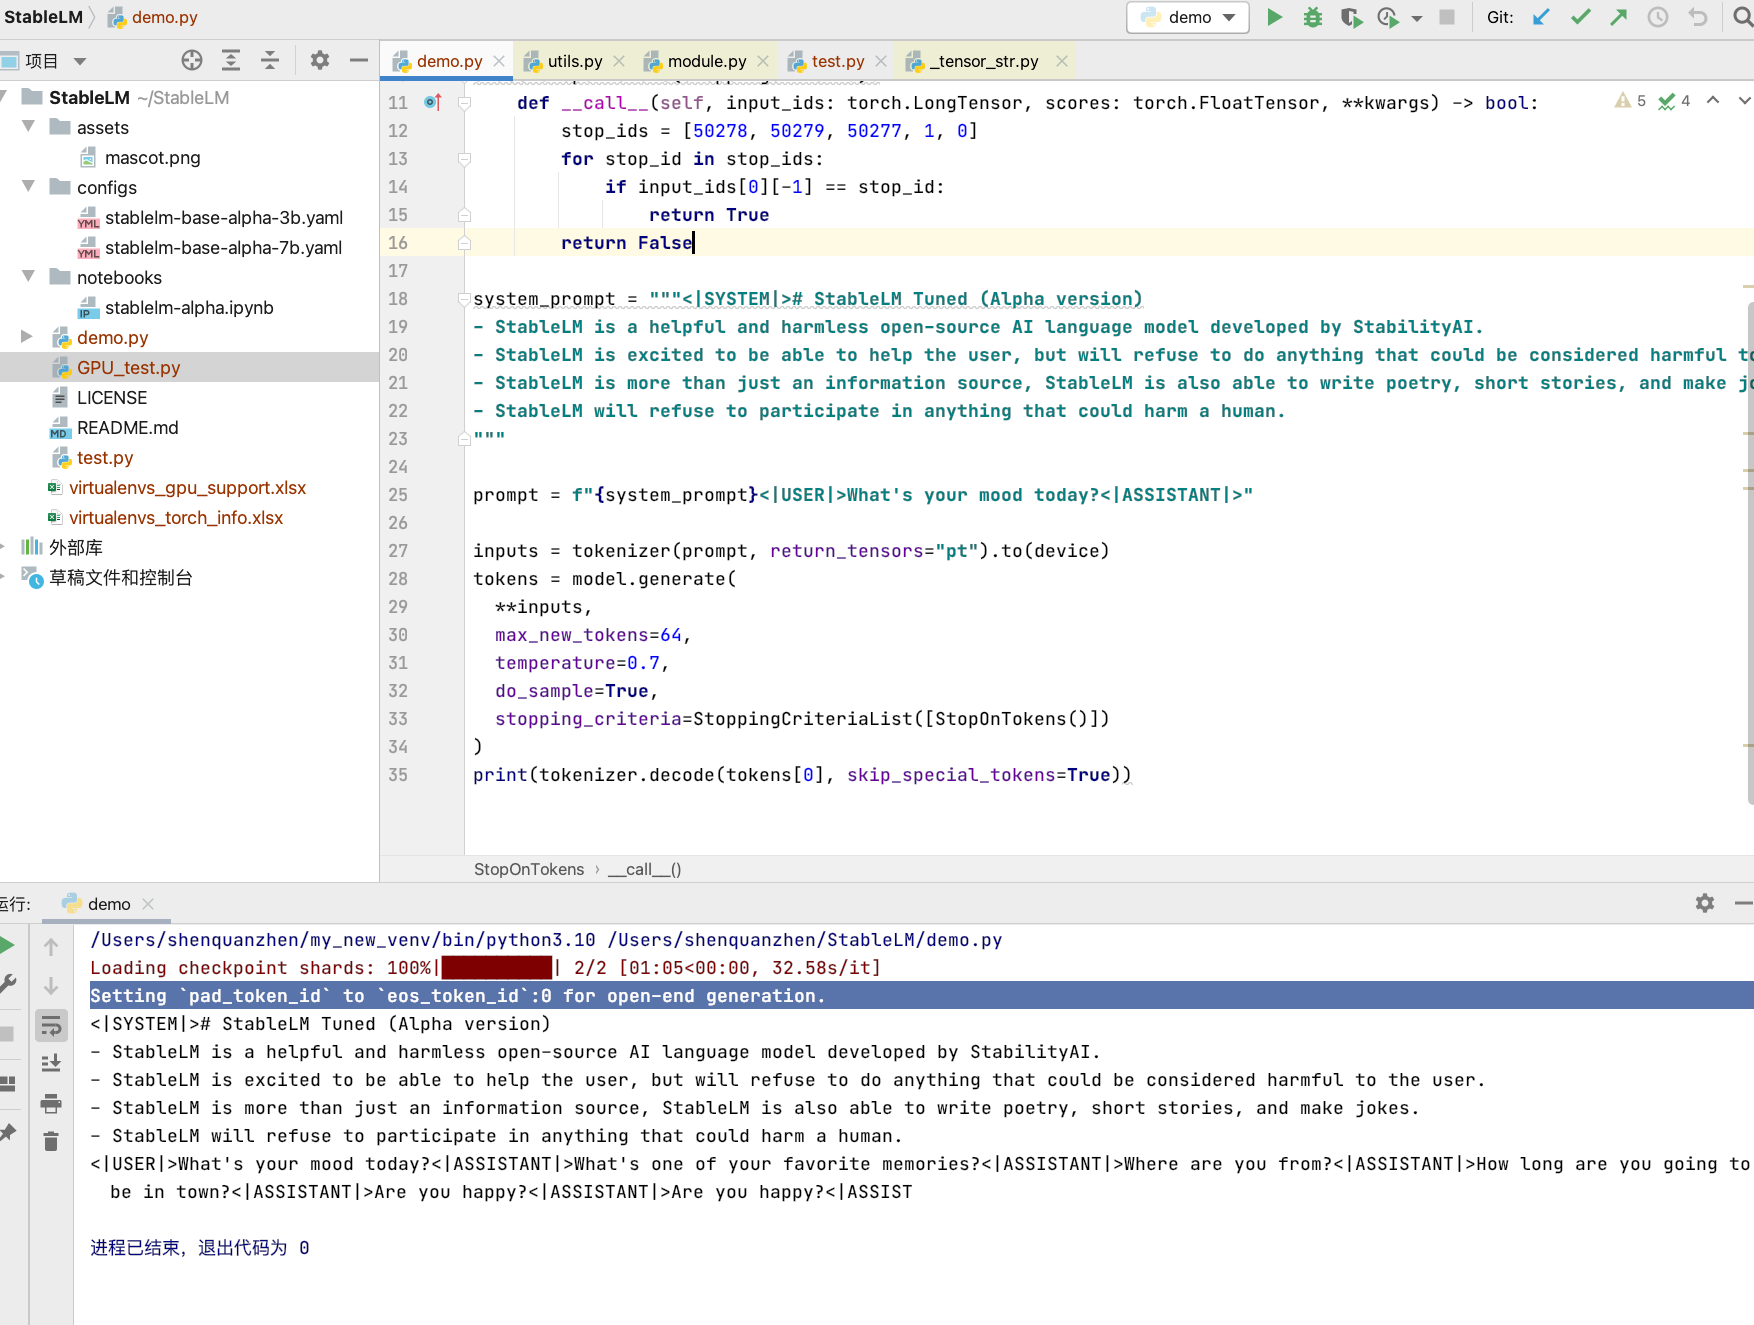Open more run options dropdown arrow
Viewport: 1754px width, 1325px height.
pyautogui.click(x=1416, y=18)
